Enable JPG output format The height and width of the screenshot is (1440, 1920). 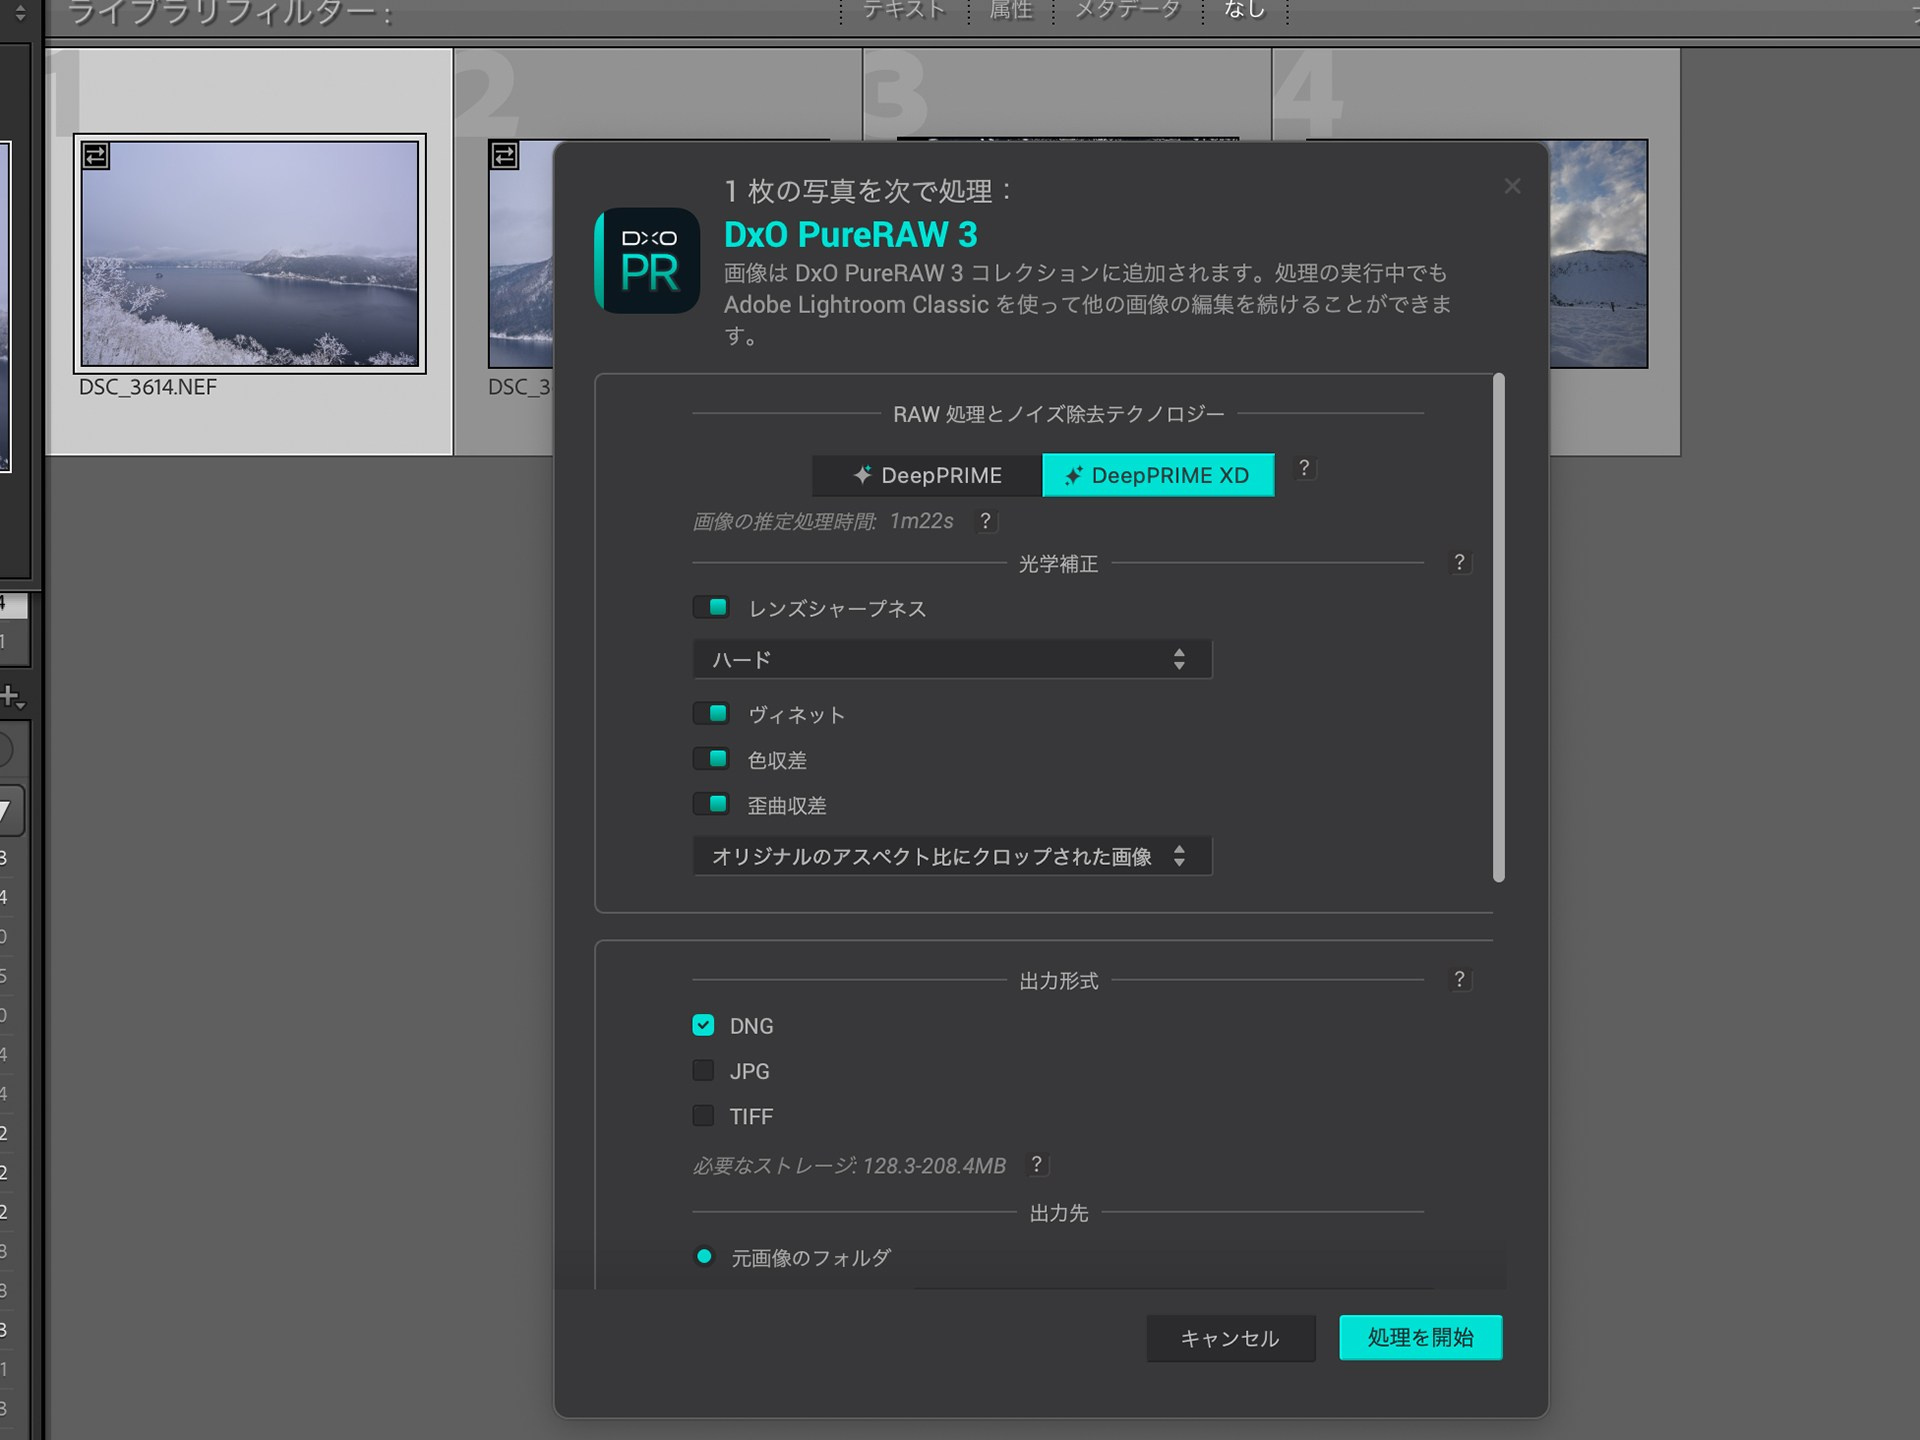704,1070
